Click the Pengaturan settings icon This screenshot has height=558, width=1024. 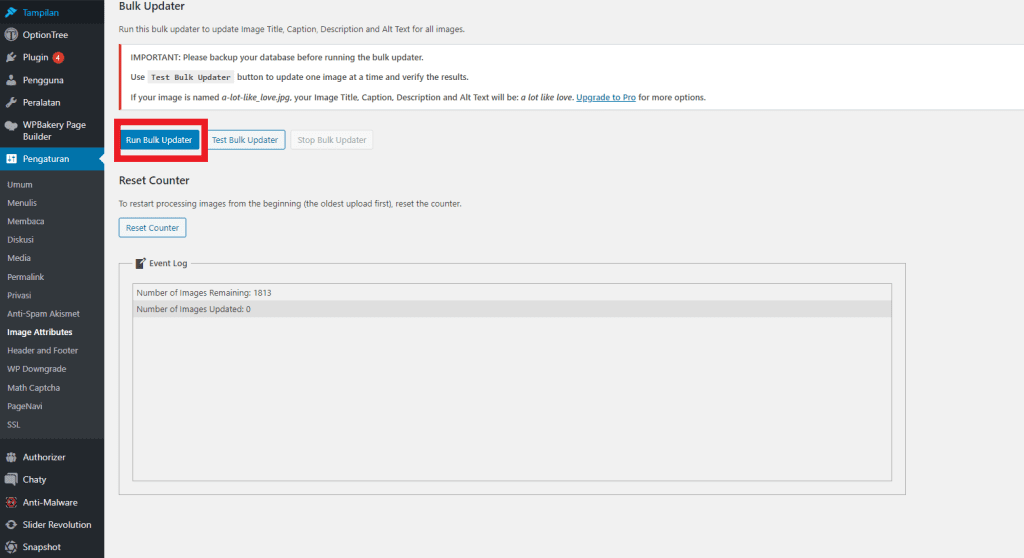pyautogui.click(x=11, y=159)
